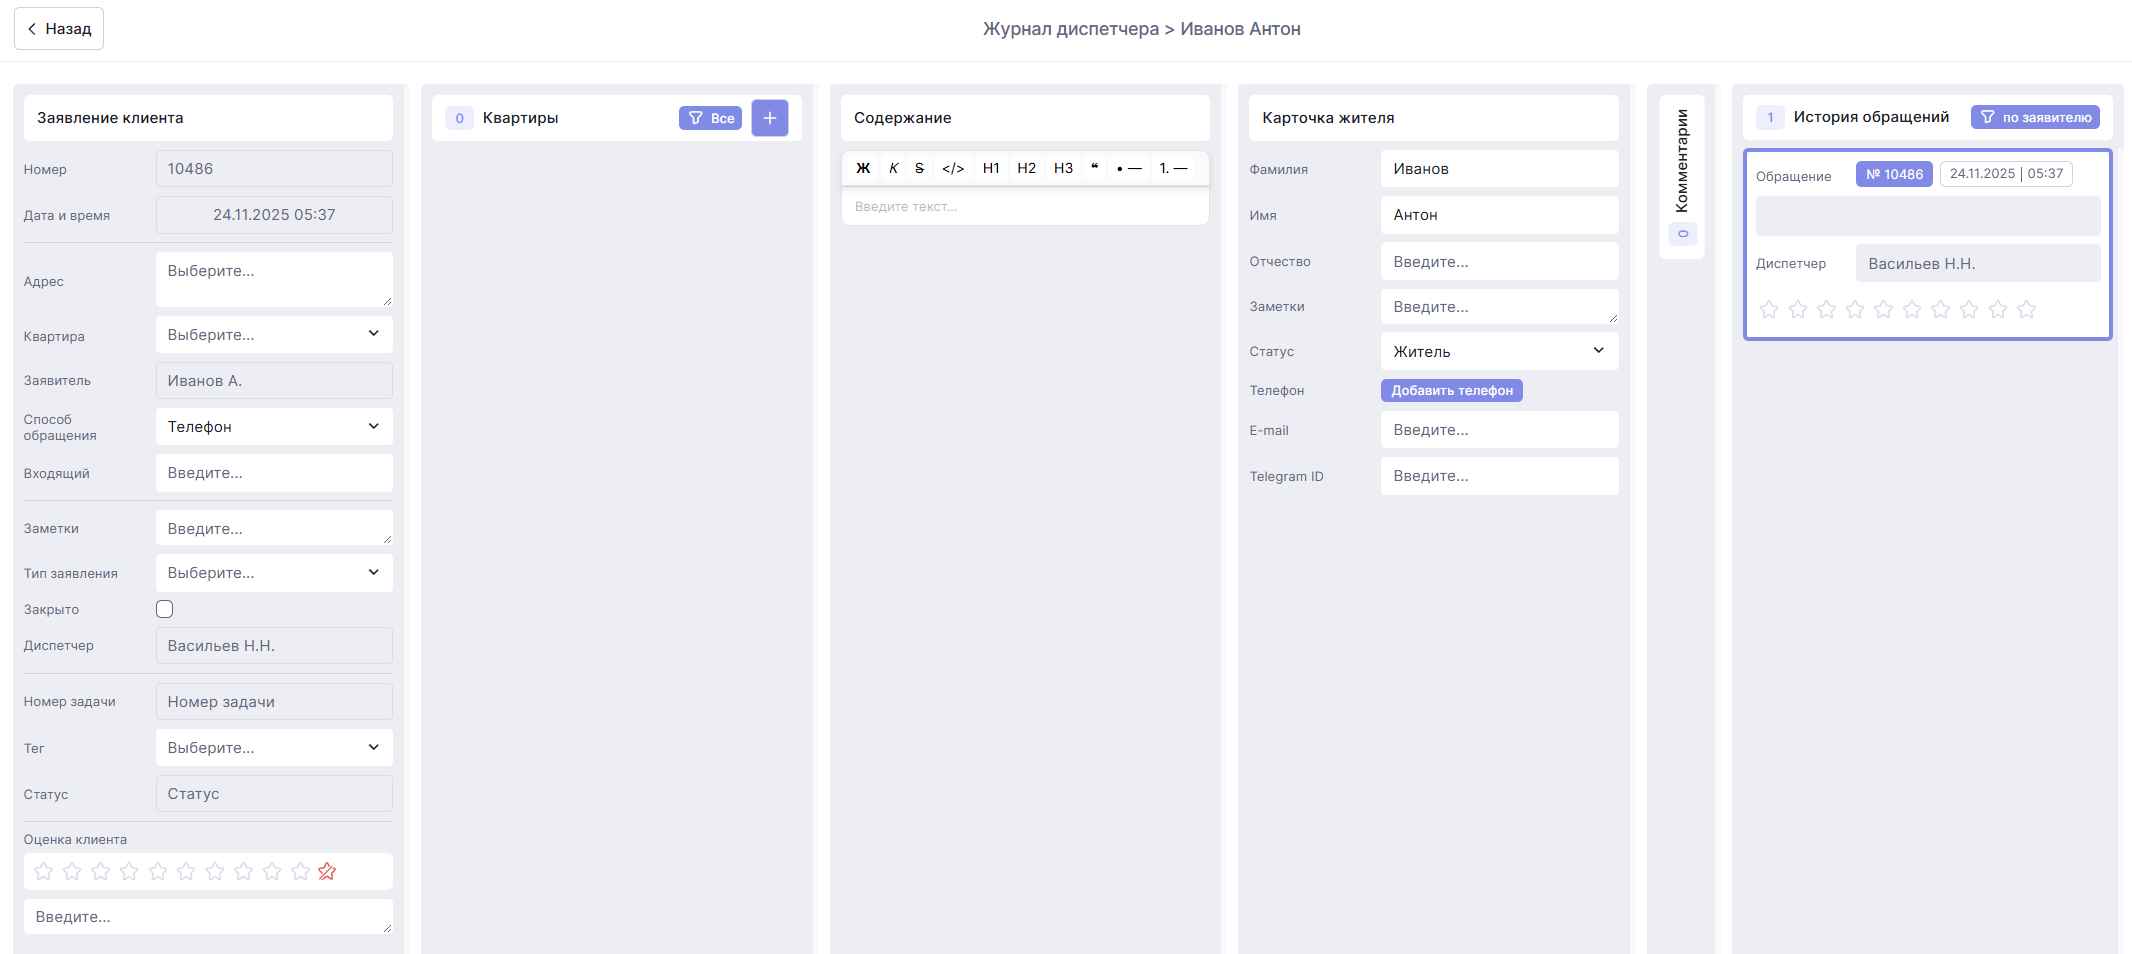Viewport: 2132px width, 954px height.
Task: Clear client rating with red crossed star
Action: tap(327, 872)
